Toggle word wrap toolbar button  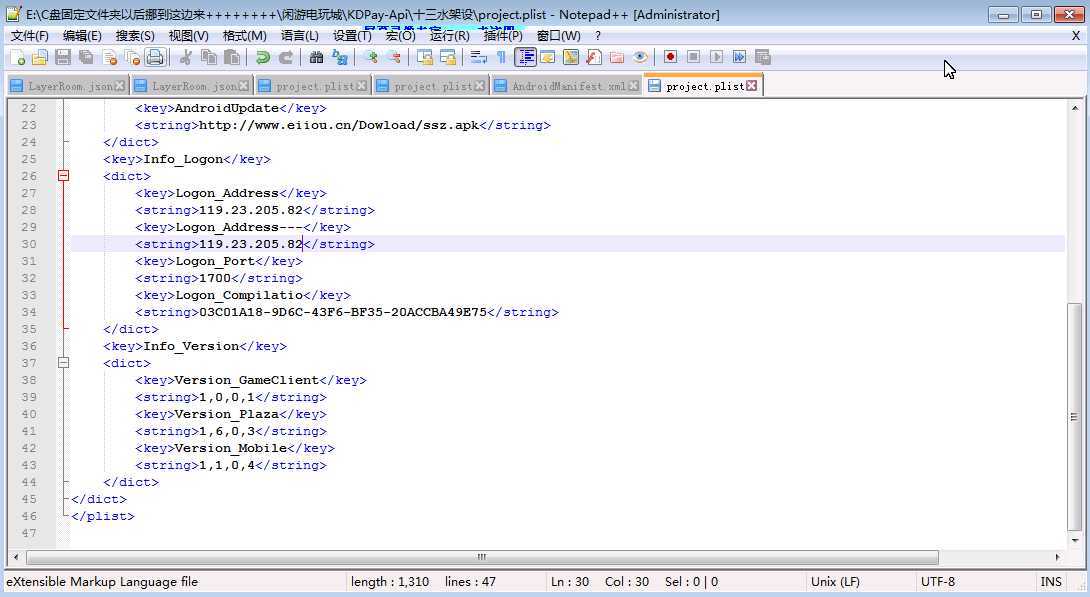tap(478, 58)
